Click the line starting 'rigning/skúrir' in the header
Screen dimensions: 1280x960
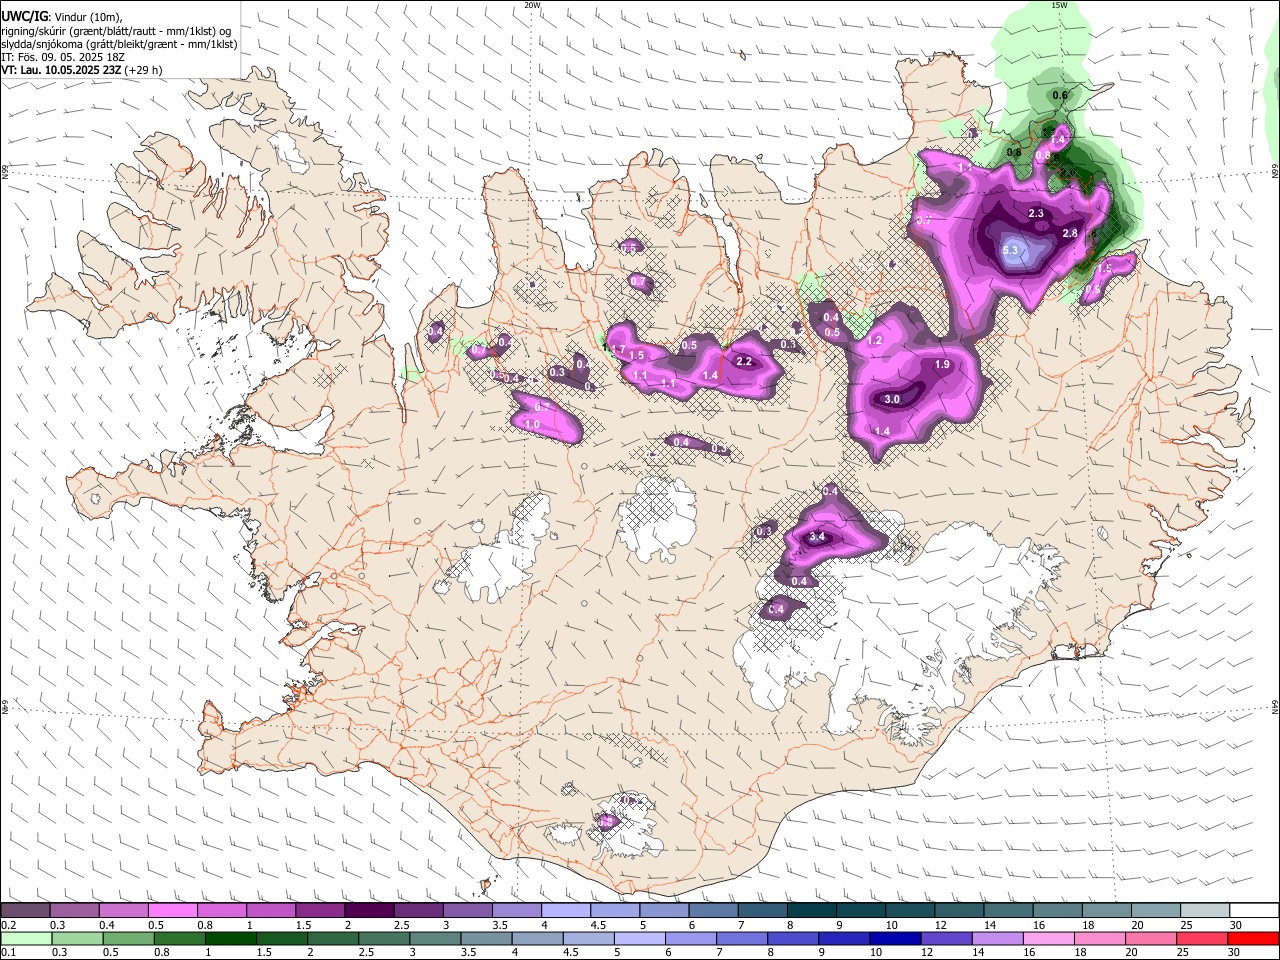click(115, 31)
